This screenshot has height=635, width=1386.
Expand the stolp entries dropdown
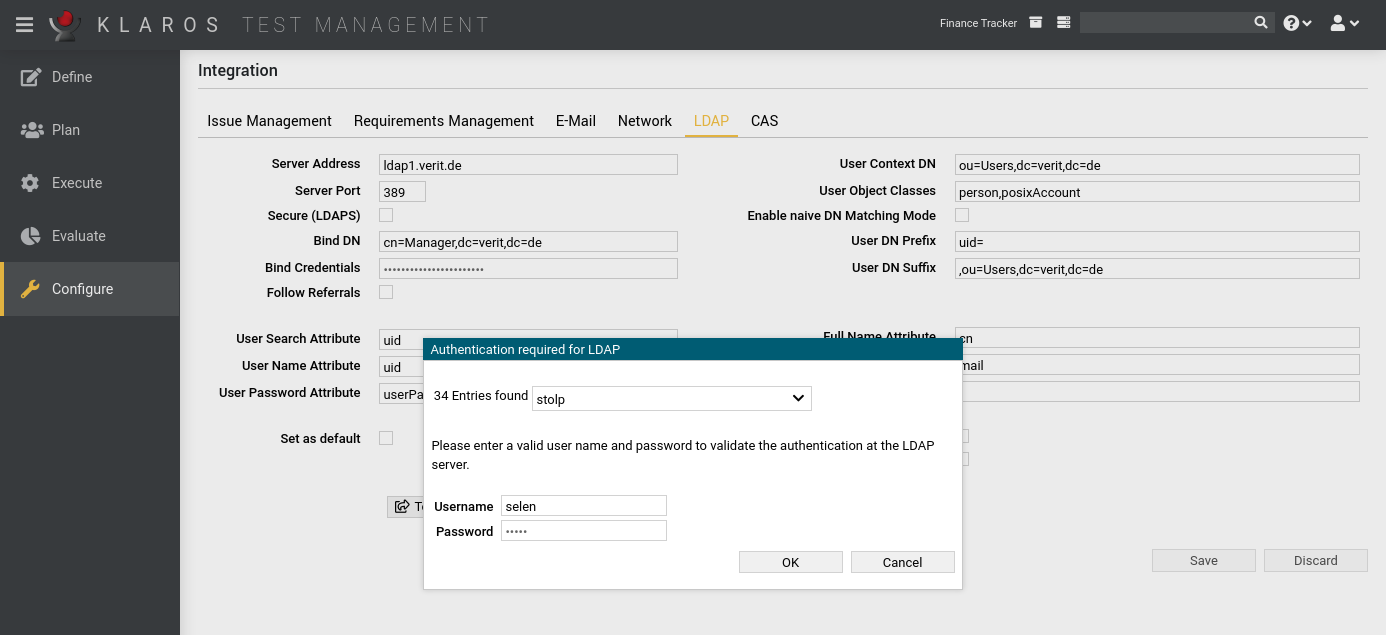click(671, 399)
